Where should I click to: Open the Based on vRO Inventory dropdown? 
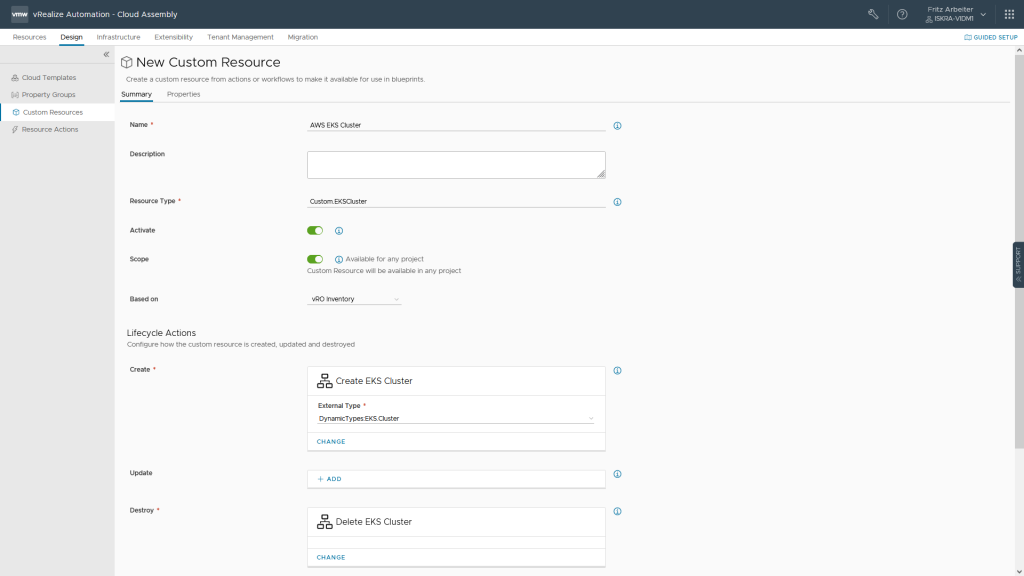click(355, 299)
